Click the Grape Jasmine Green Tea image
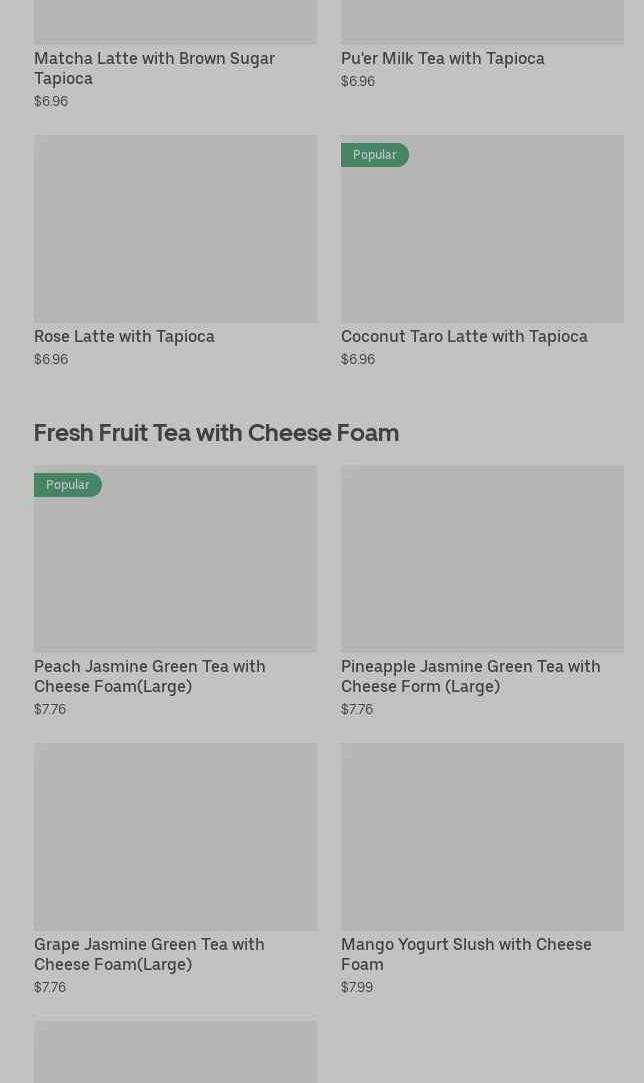 pyautogui.click(x=175, y=836)
